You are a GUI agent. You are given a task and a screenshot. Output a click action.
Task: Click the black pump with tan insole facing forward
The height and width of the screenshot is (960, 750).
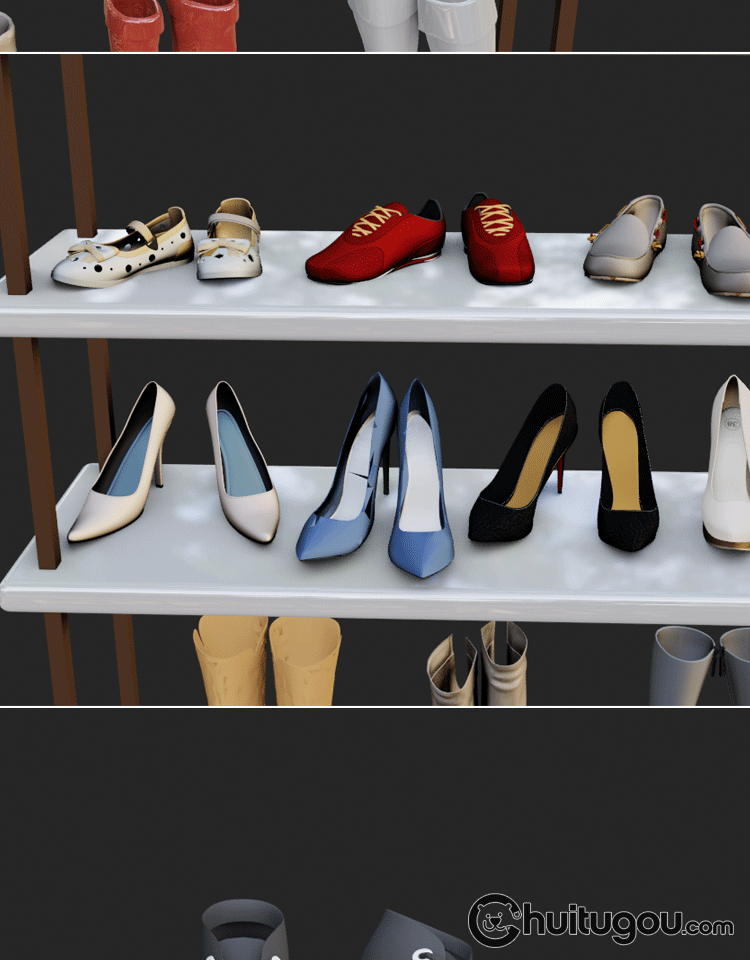[628, 466]
